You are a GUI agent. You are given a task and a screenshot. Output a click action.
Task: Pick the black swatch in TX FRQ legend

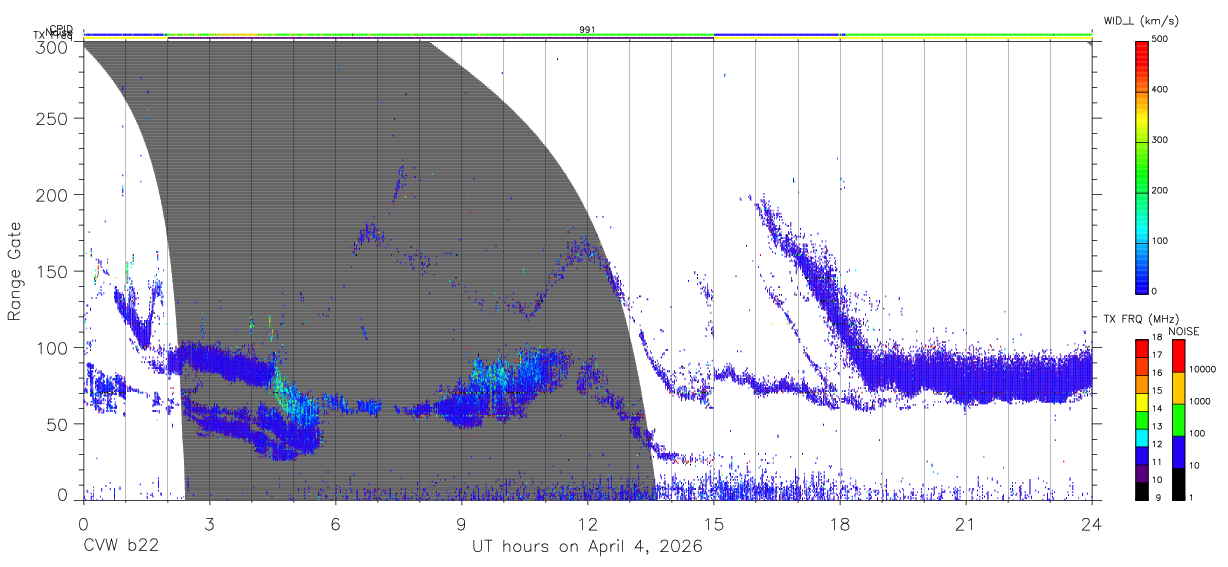pos(1142,490)
